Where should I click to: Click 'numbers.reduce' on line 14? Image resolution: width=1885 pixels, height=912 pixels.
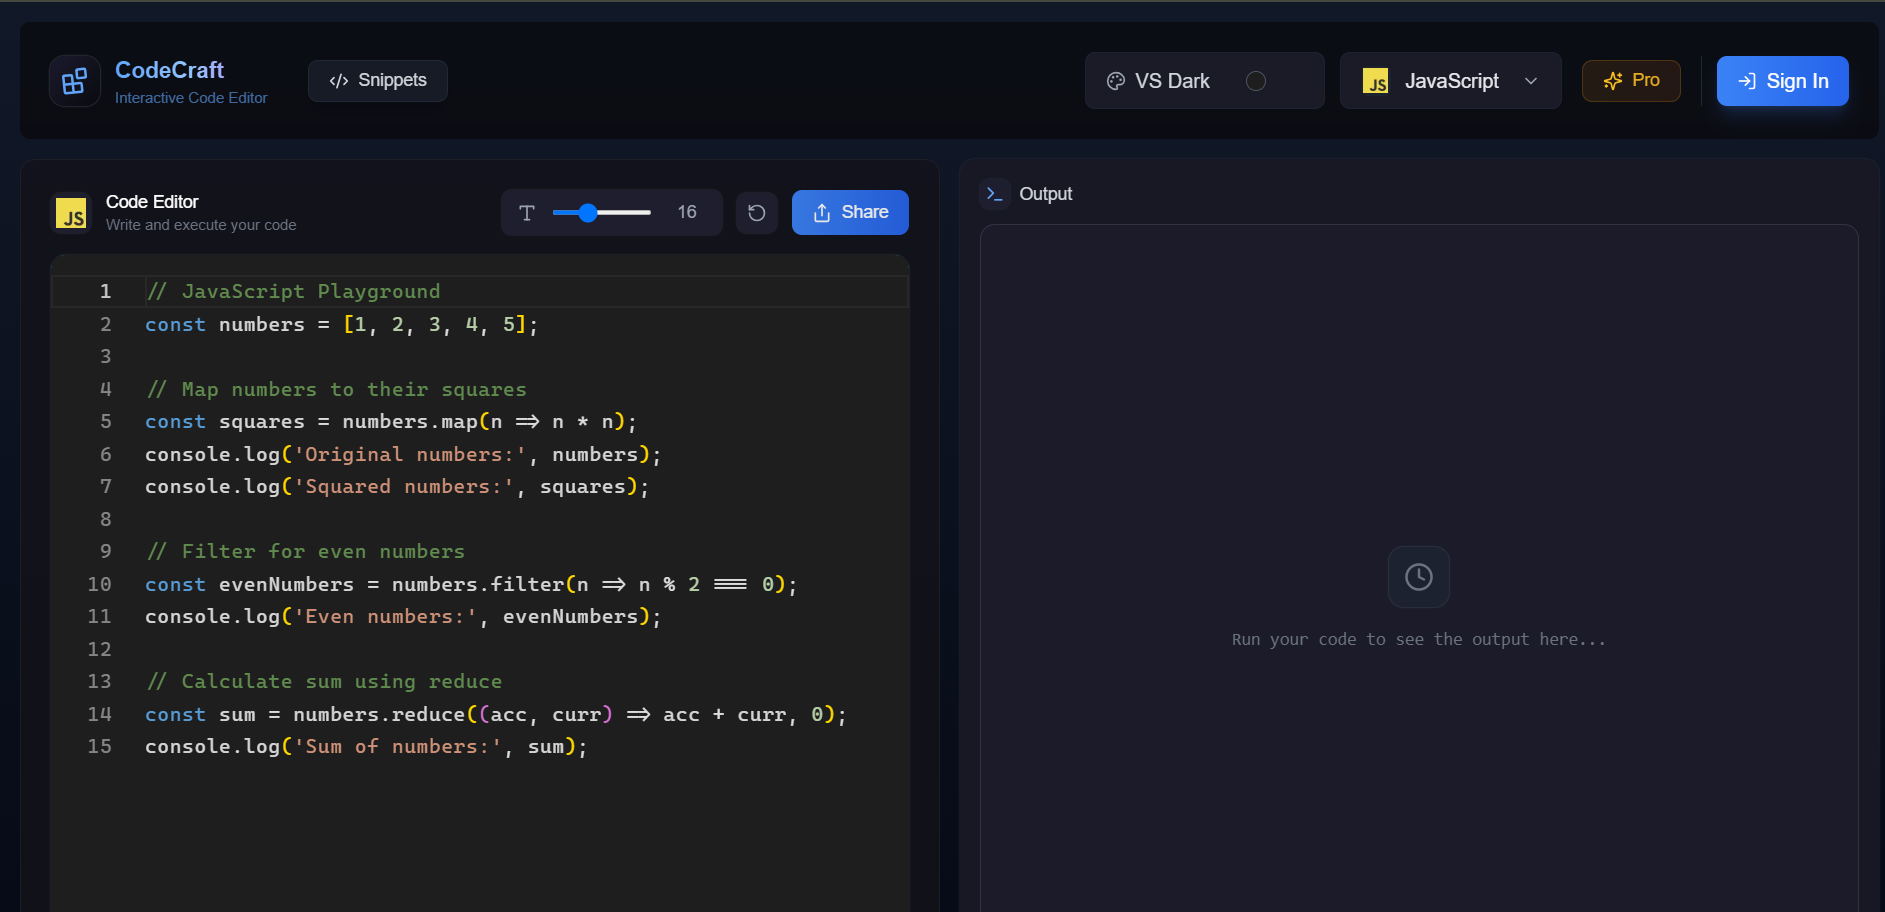pyautogui.click(x=379, y=714)
